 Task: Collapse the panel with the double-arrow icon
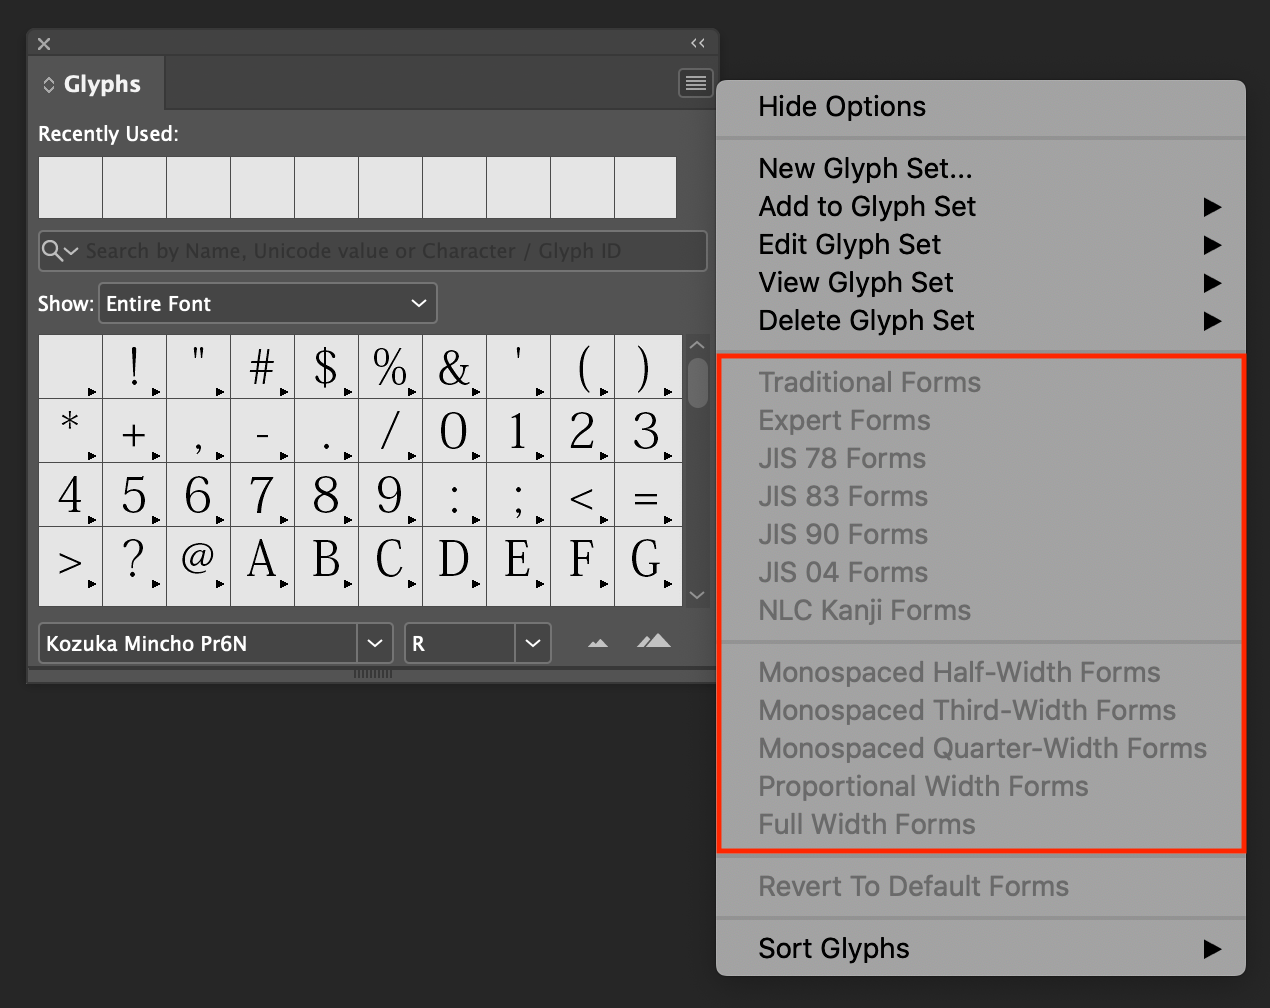(x=698, y=43)
